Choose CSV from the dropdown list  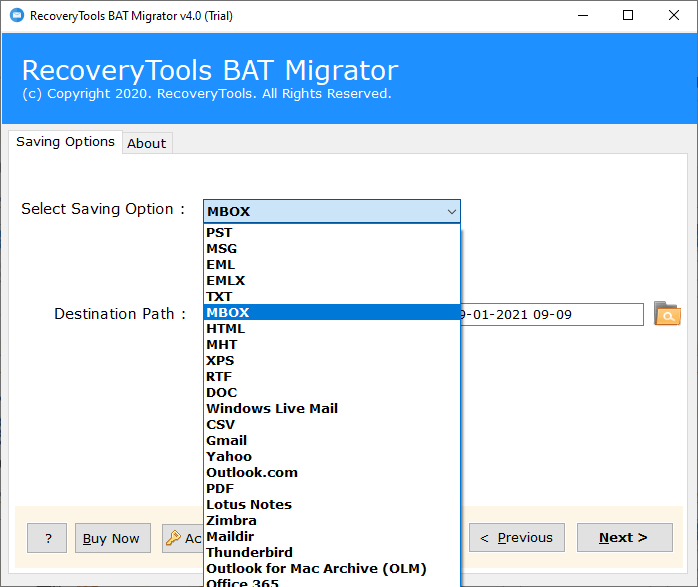tap(332, 425)
